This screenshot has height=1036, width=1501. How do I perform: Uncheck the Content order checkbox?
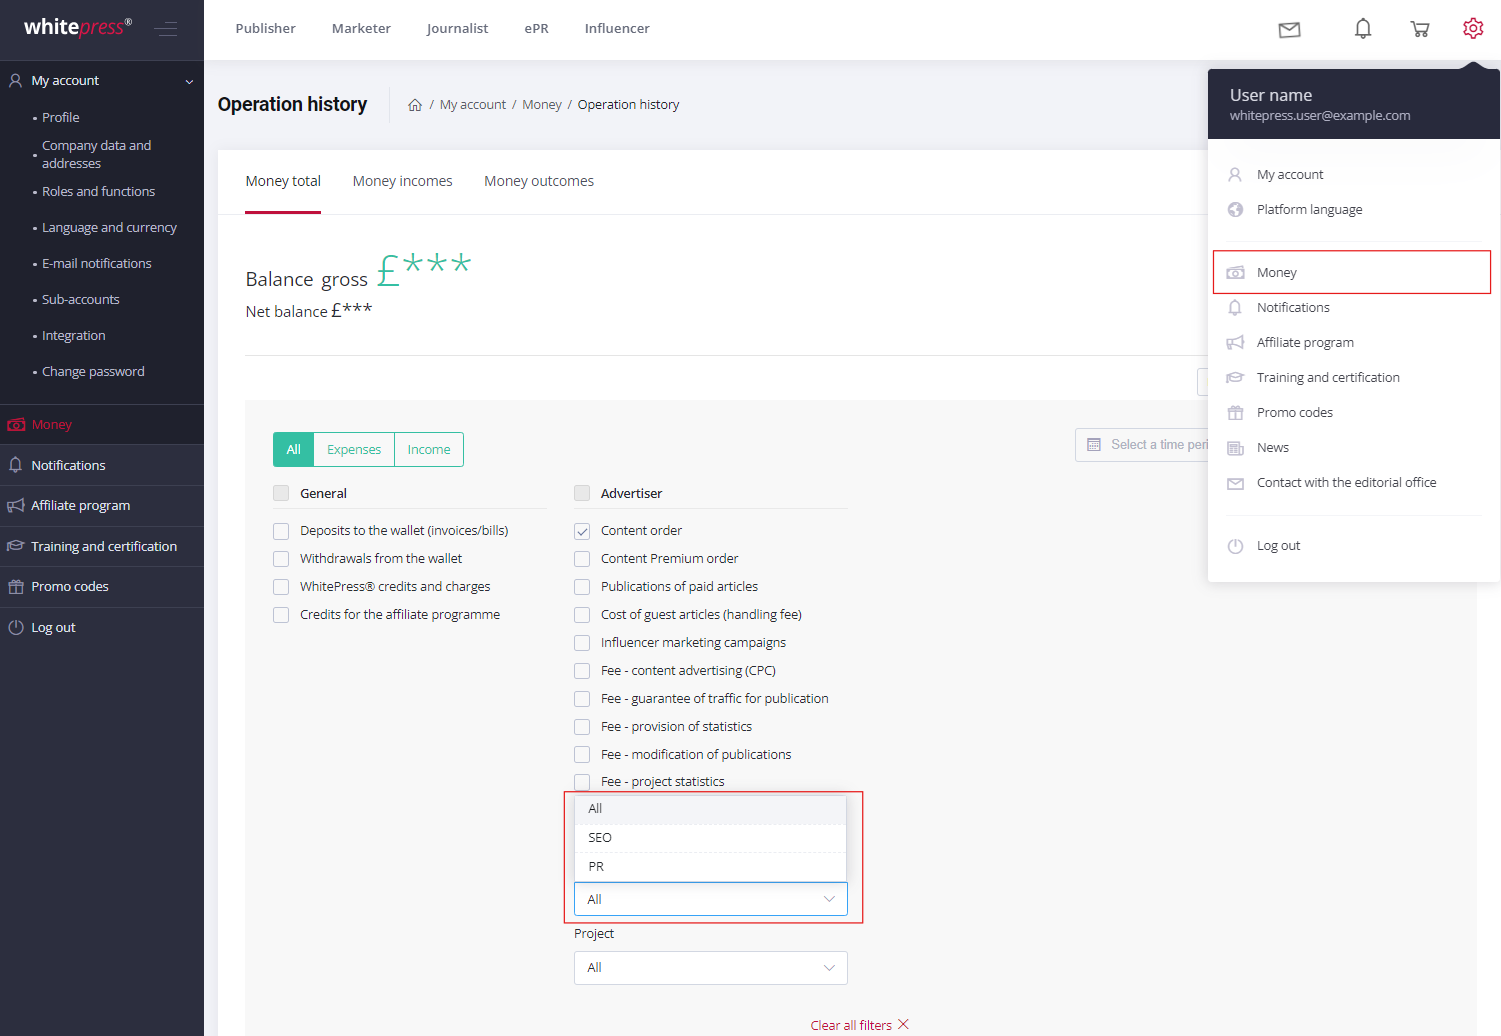coord(582,531)
